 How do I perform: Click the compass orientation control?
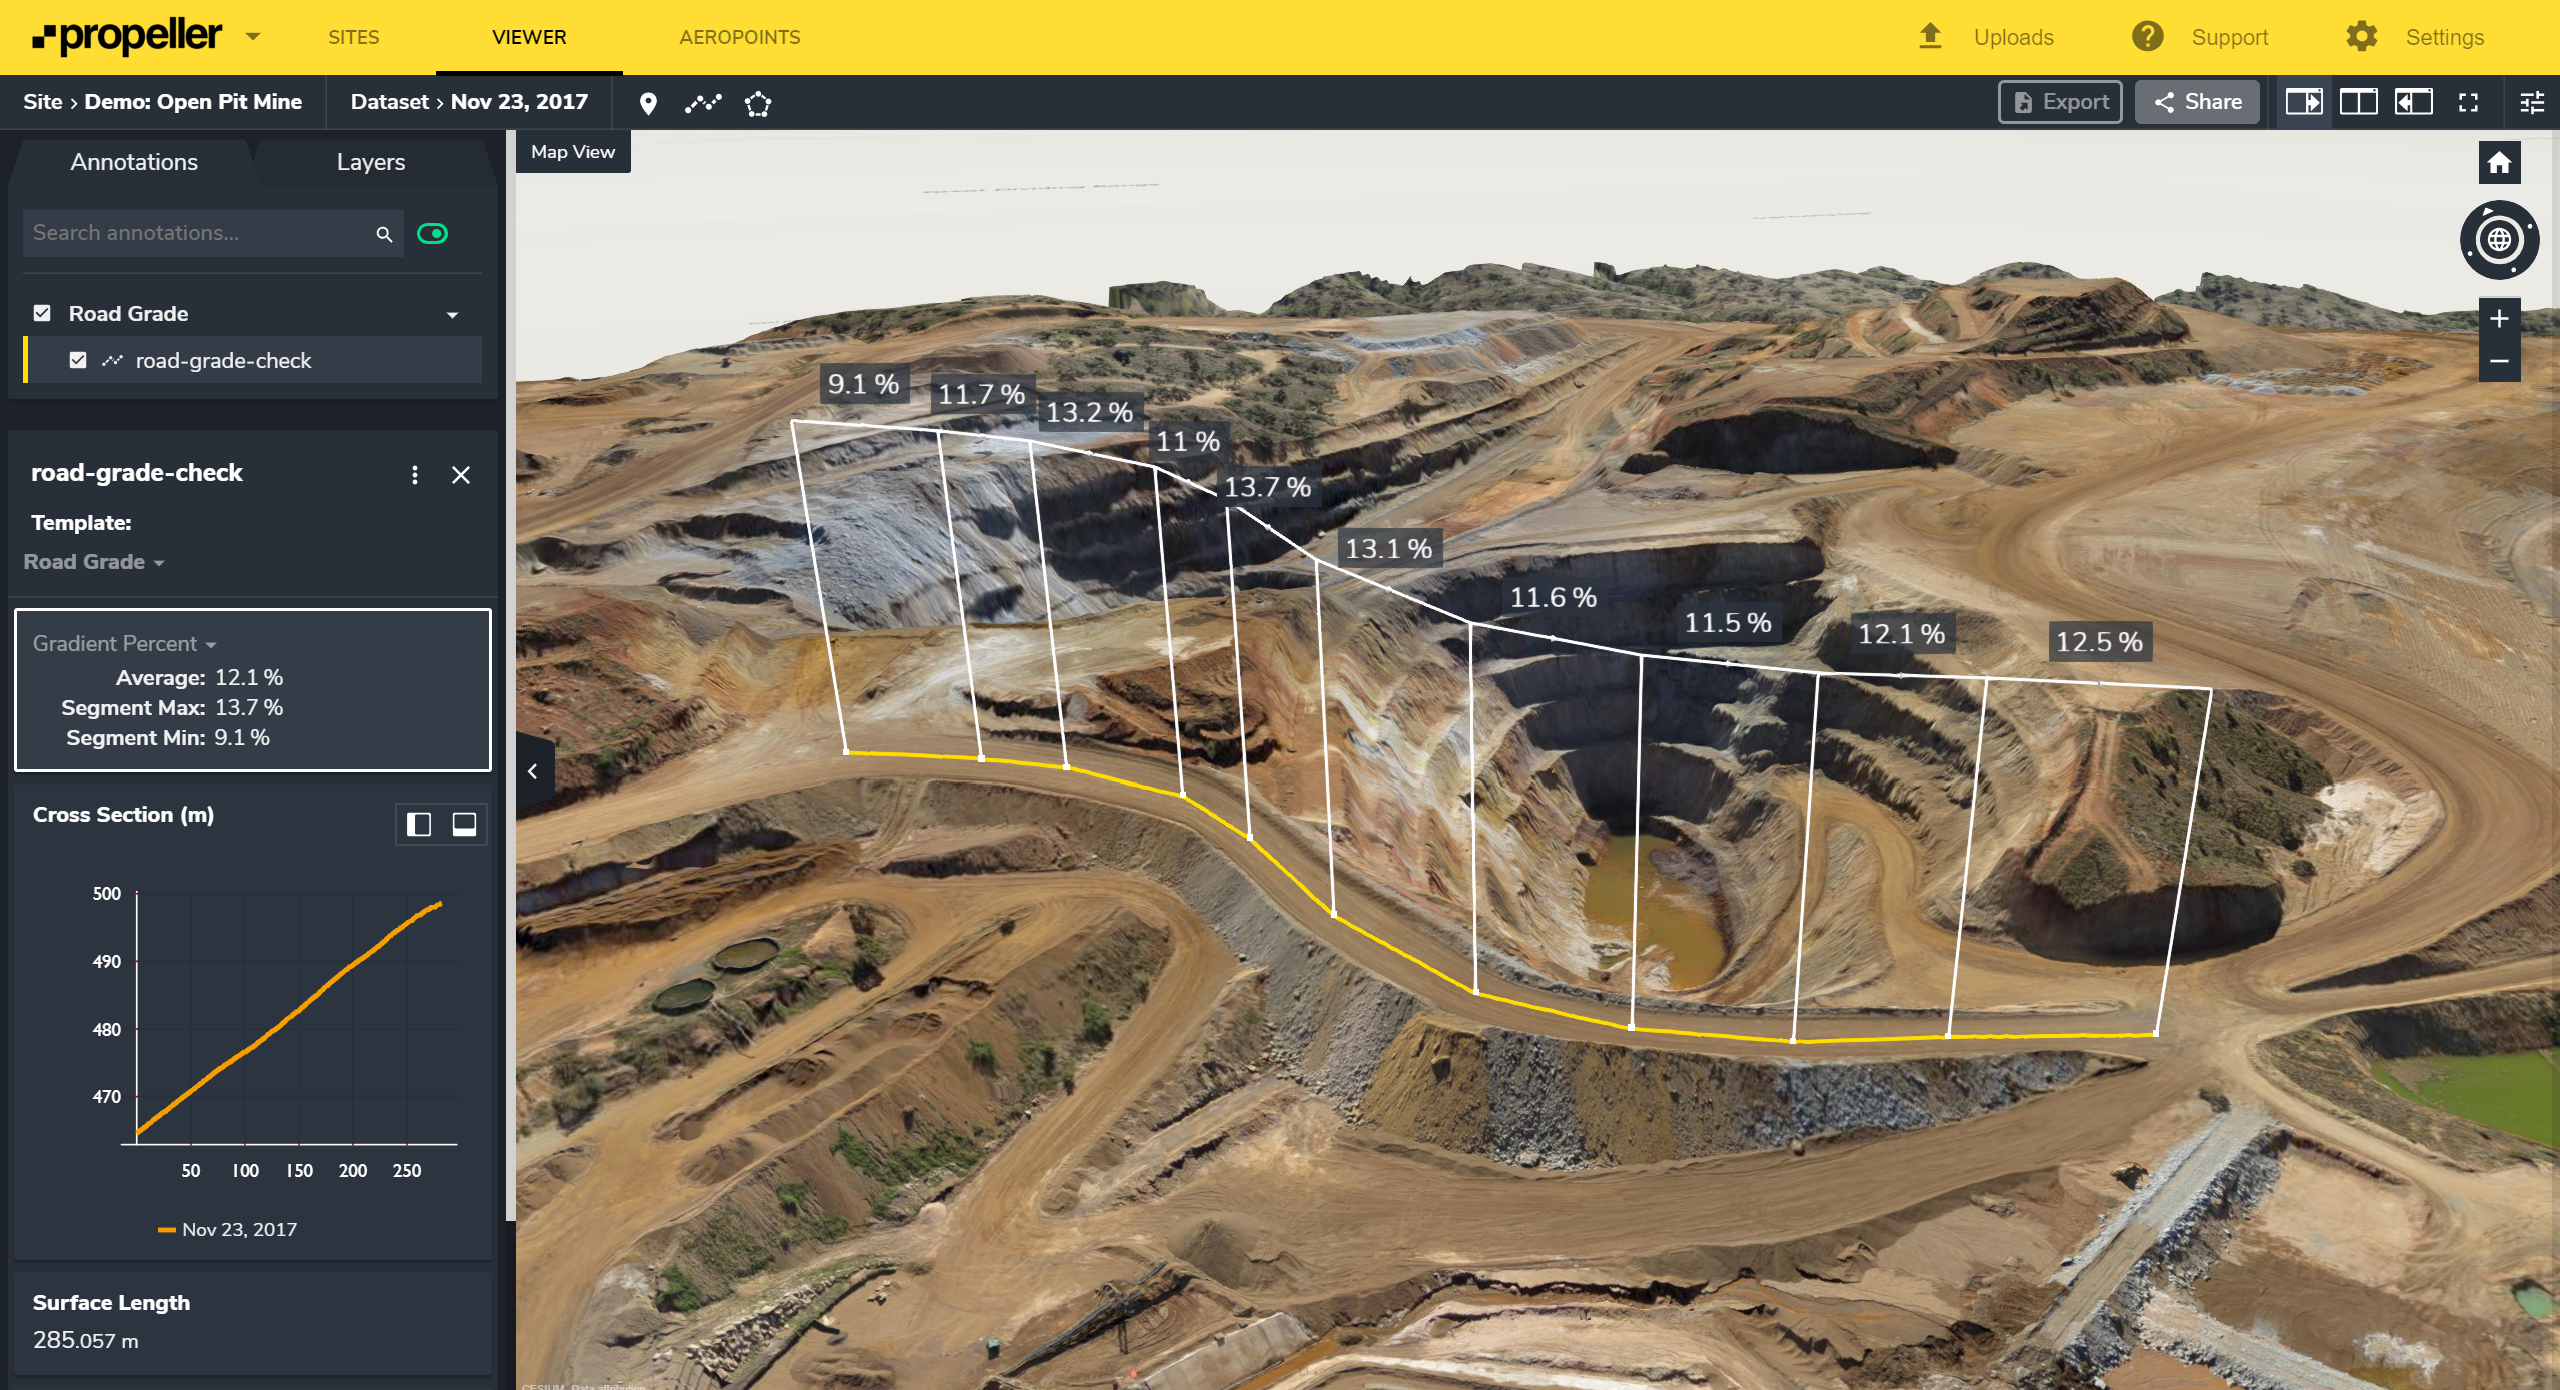click(2498, 240)
